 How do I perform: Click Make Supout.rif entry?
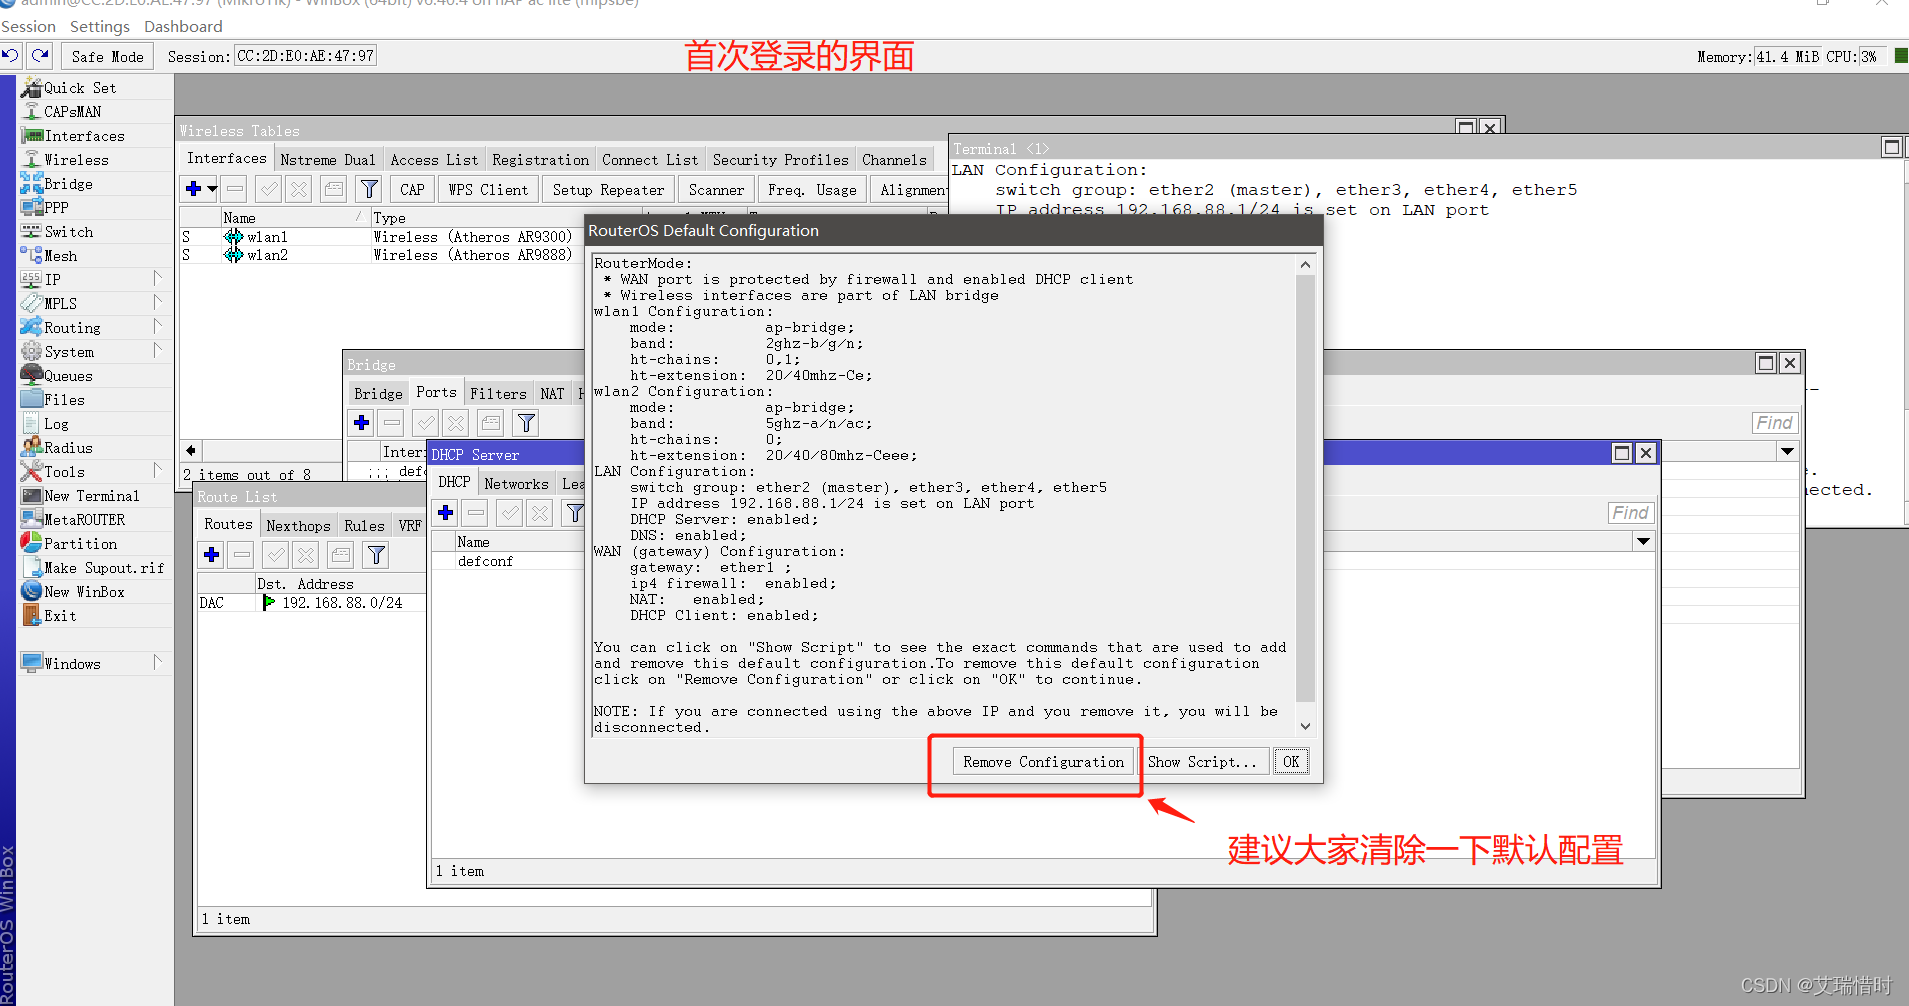coord(103,568)
